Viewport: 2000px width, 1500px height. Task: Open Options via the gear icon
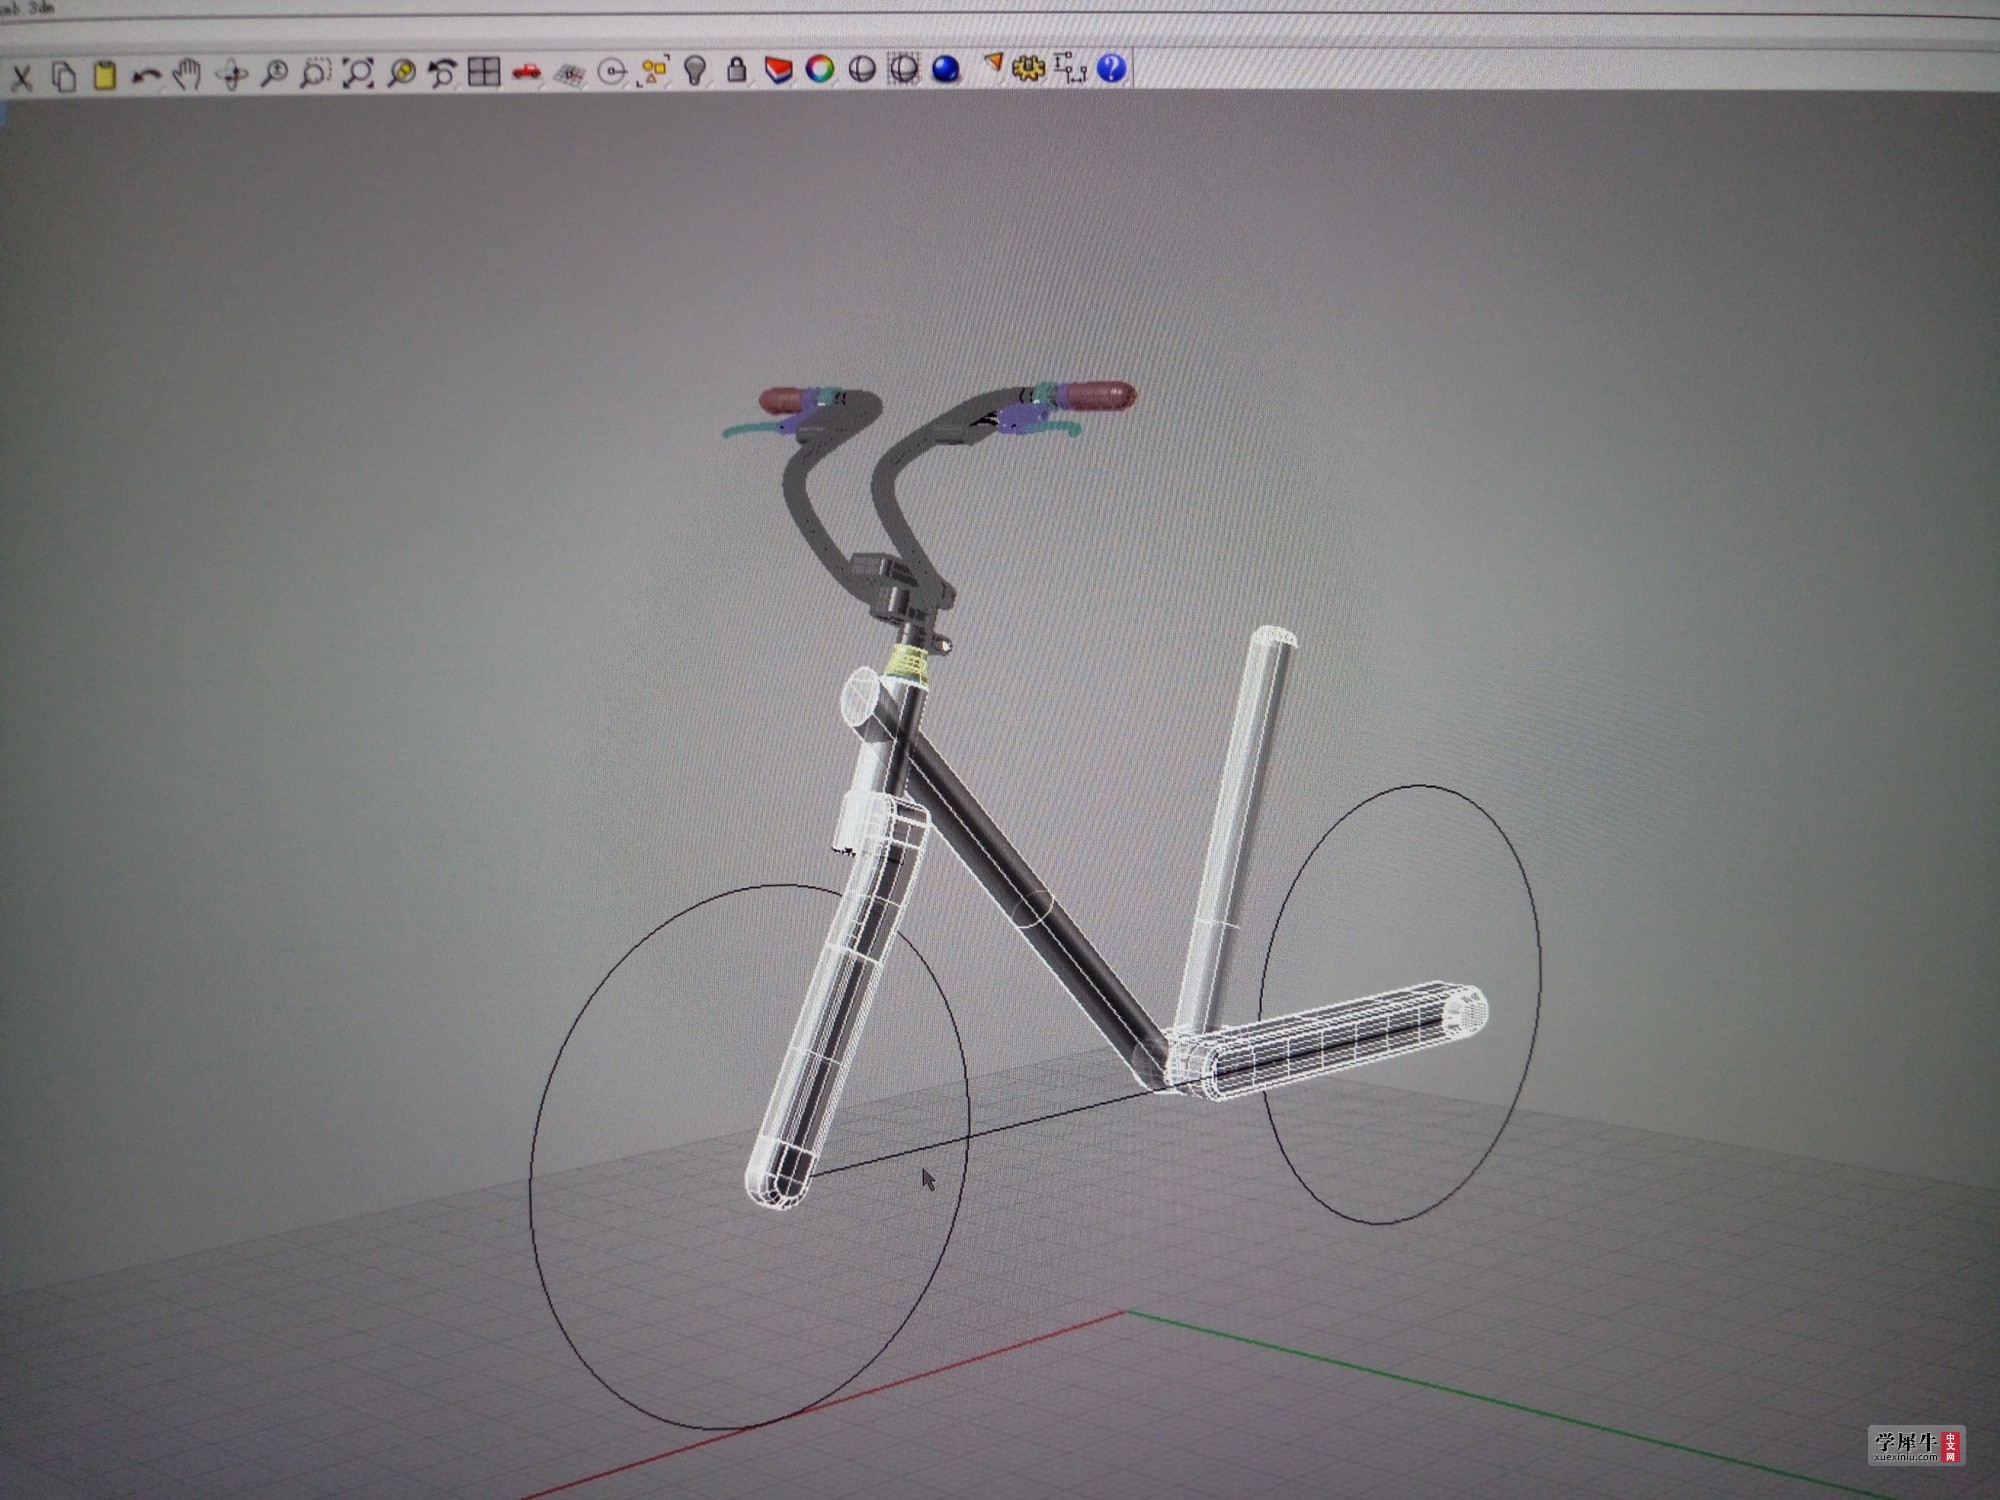pyautogui.click(x=1028, y=68)
